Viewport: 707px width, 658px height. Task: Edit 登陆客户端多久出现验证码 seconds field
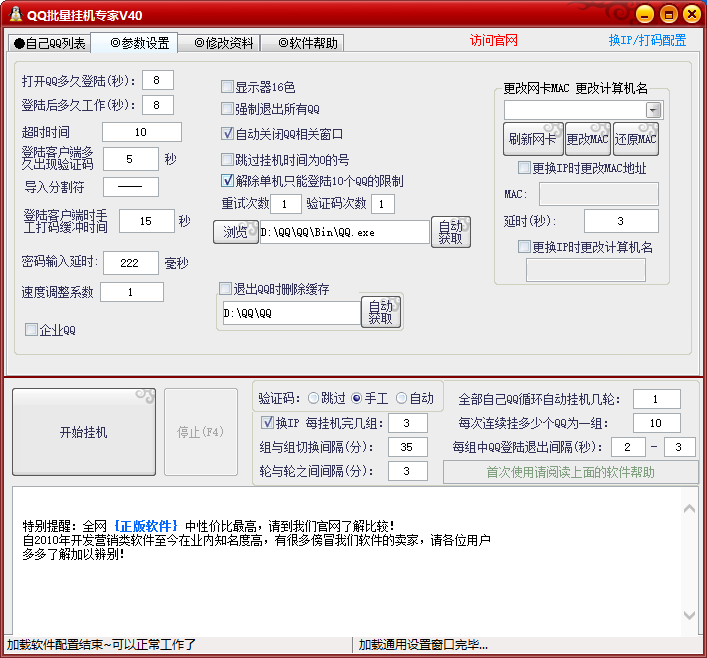click(x=131, y=159)
